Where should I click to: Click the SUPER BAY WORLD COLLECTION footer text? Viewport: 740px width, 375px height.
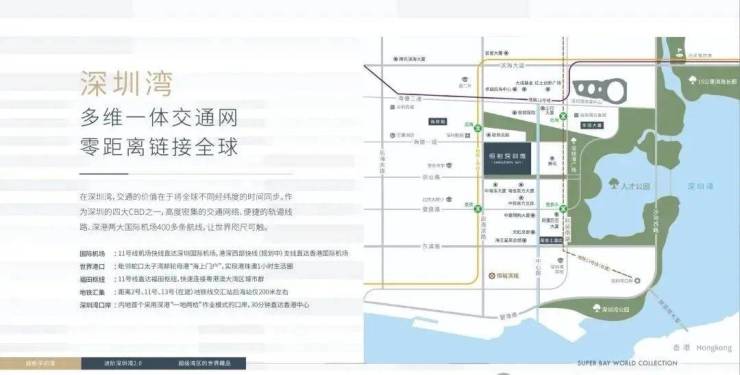point(627,363)
